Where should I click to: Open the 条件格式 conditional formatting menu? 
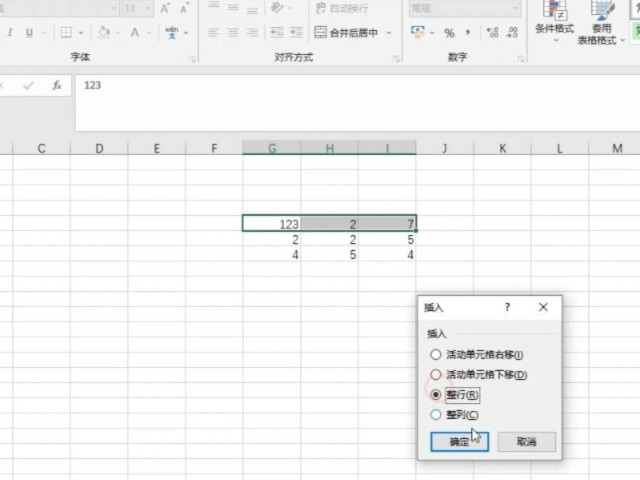click(554, 22)
